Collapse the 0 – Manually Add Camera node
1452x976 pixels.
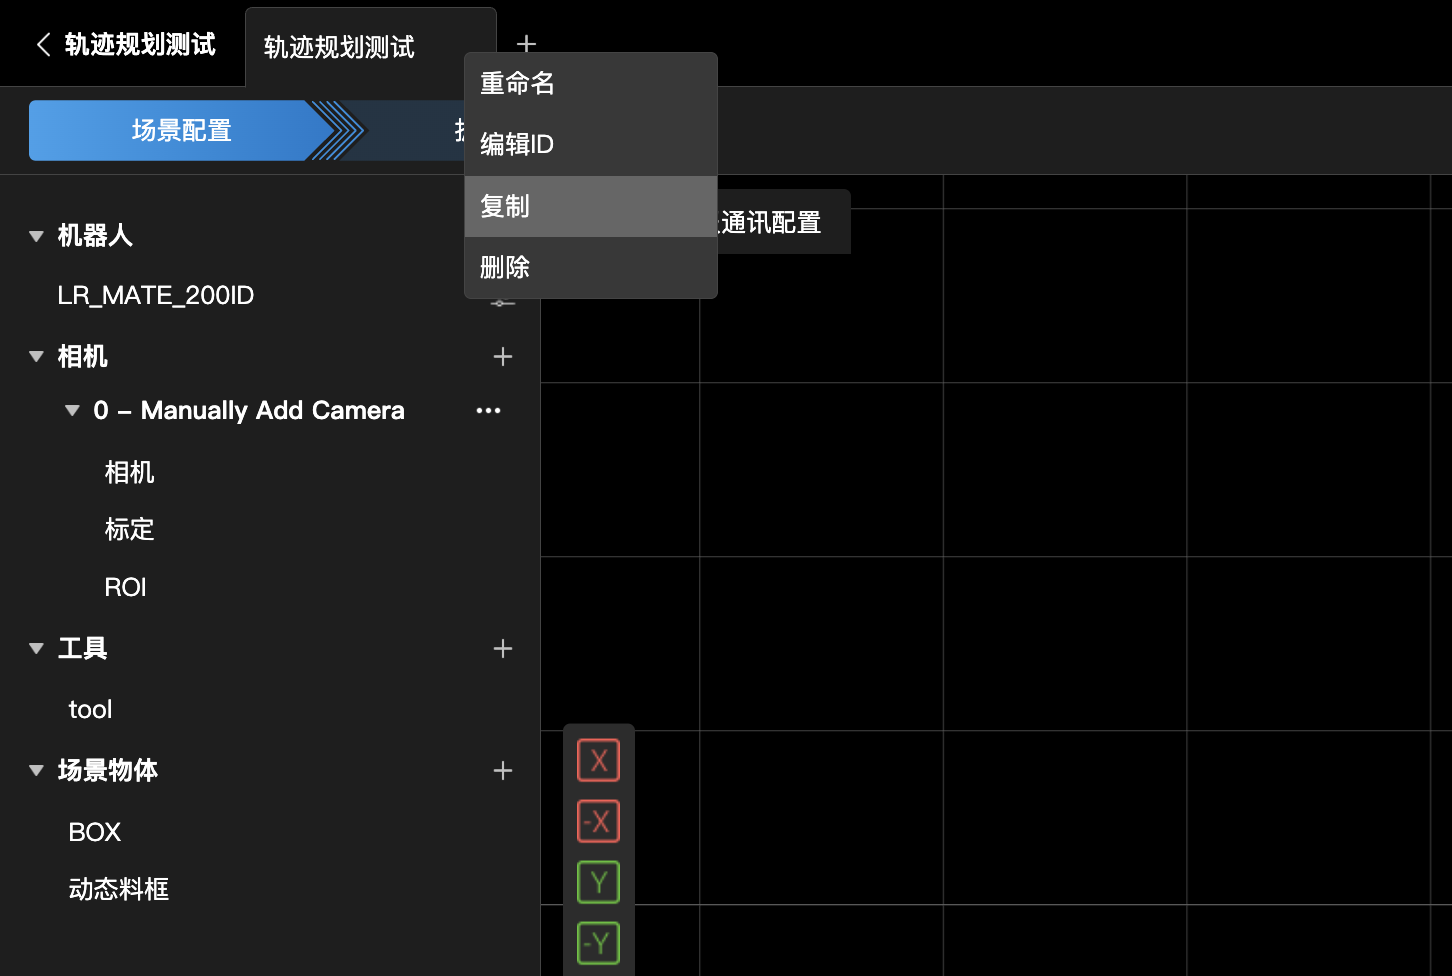[72, 411]
